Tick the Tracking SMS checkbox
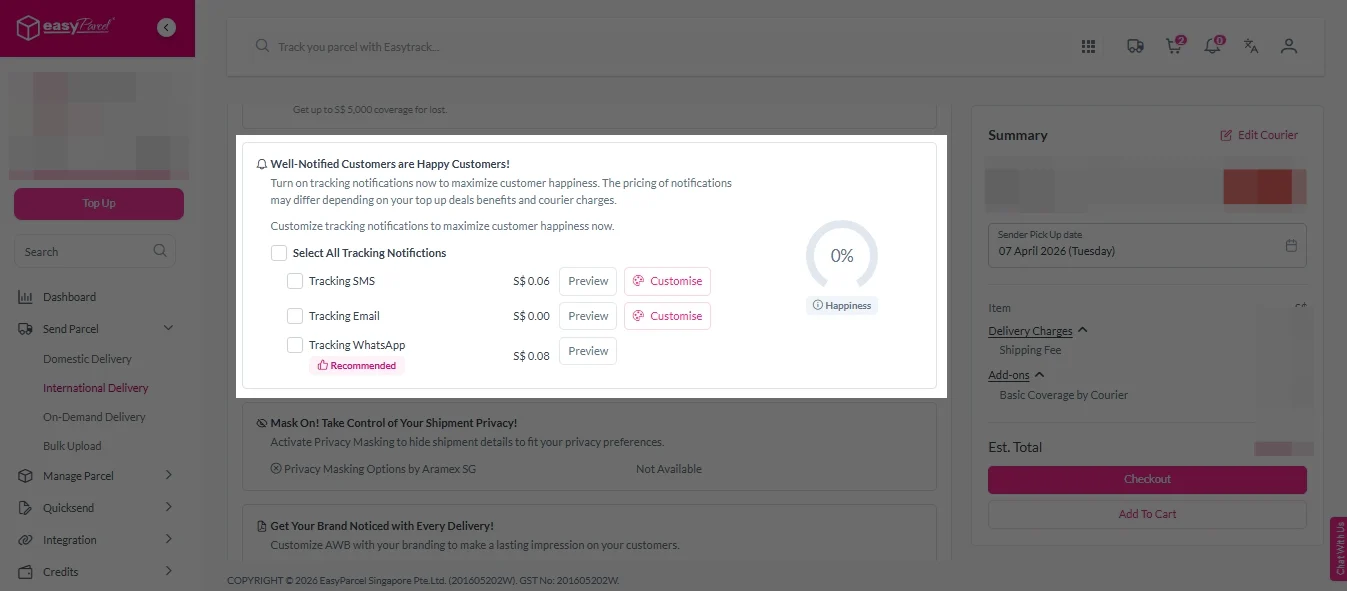This screenshot has height=591, width=1347. [x=295, y=281]
